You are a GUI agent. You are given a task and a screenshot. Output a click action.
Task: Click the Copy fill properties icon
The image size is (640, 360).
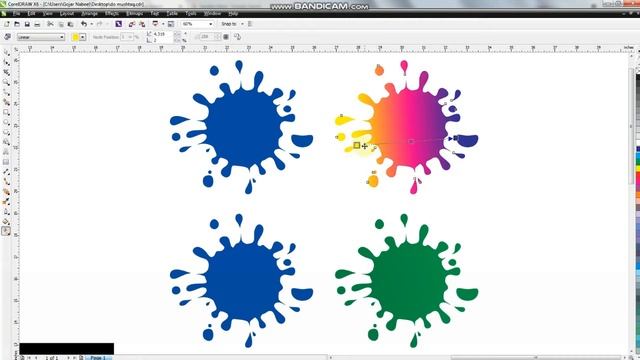[x=238, y=37]
